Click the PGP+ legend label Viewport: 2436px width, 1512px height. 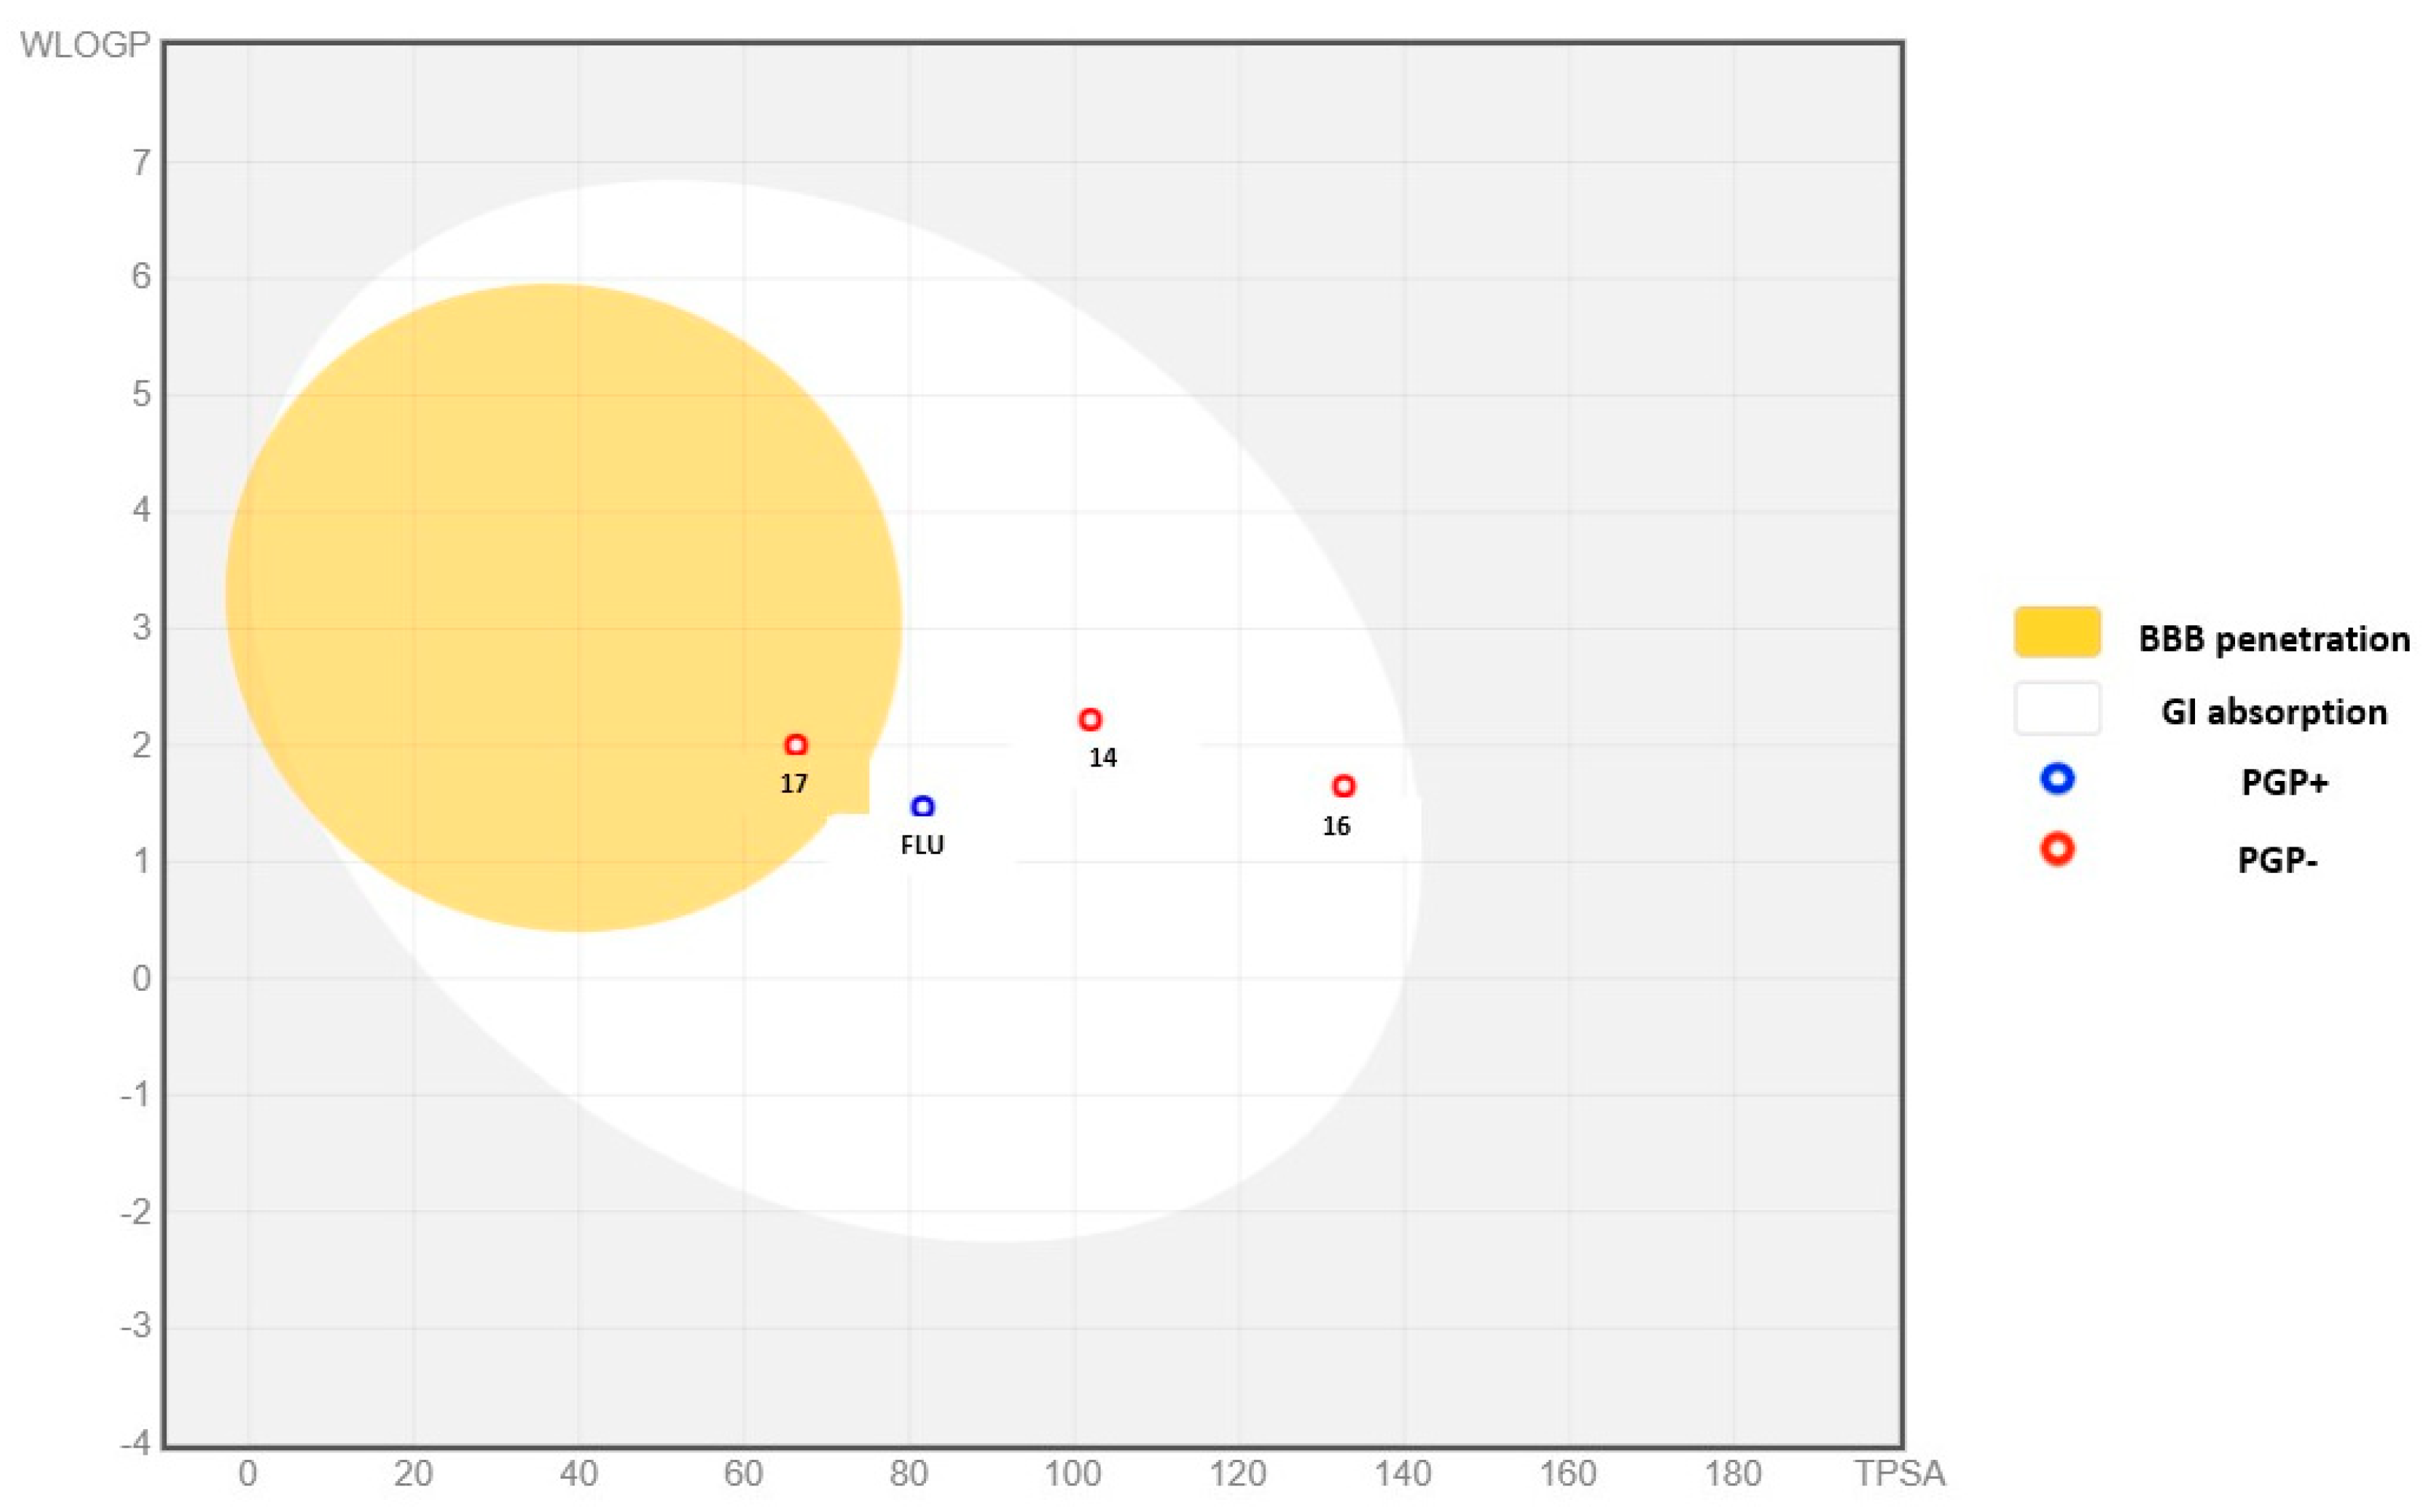2284,783
